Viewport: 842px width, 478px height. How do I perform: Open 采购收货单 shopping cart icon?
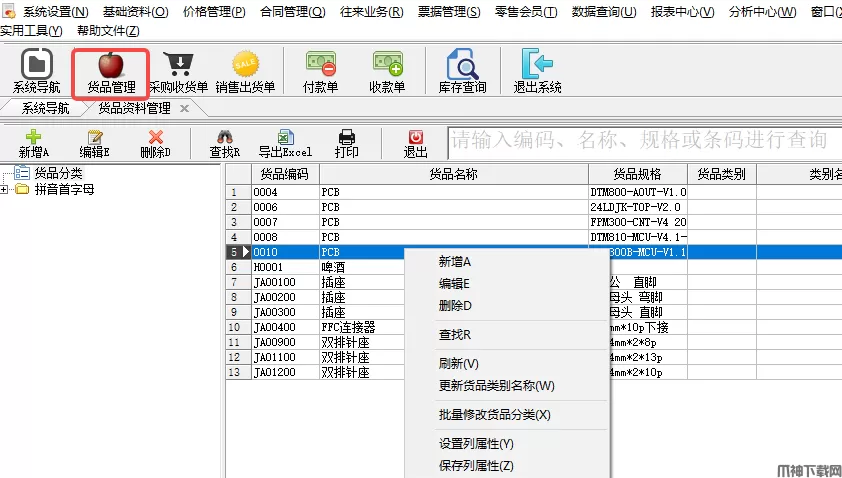pyautogui.click(x=178, y=64)
